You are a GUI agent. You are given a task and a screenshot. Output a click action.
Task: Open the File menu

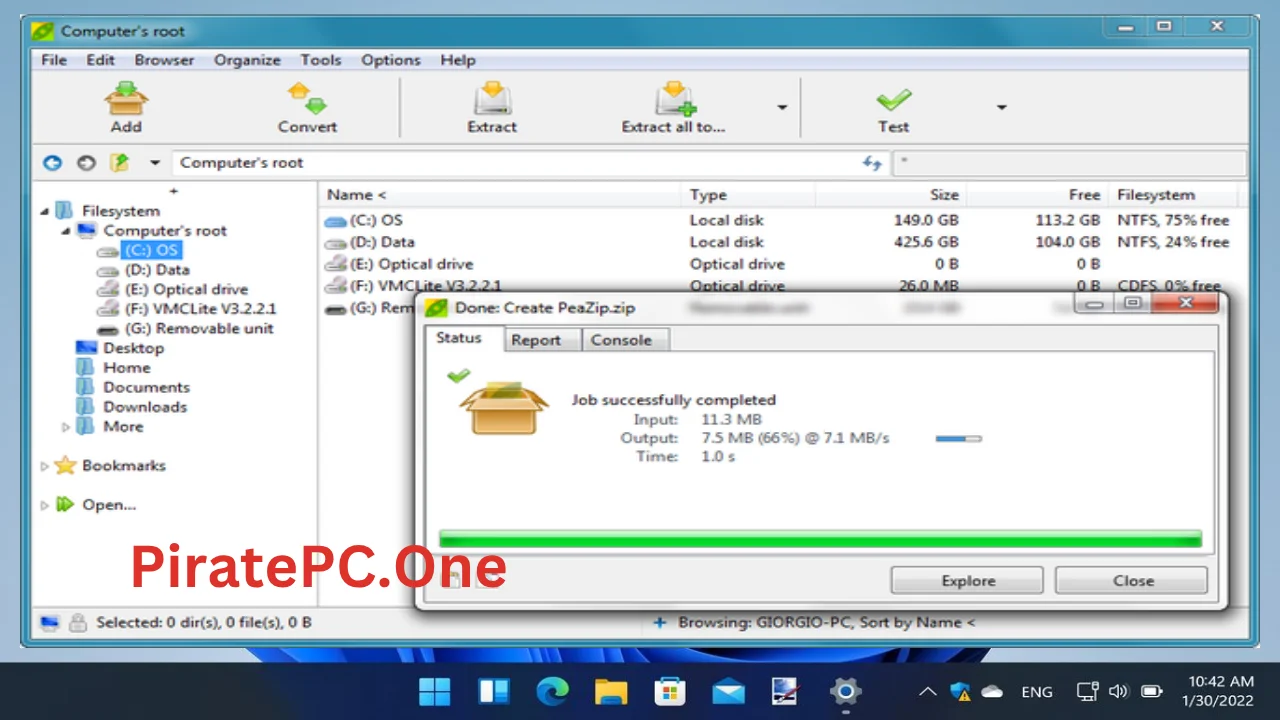click(54, 60)
